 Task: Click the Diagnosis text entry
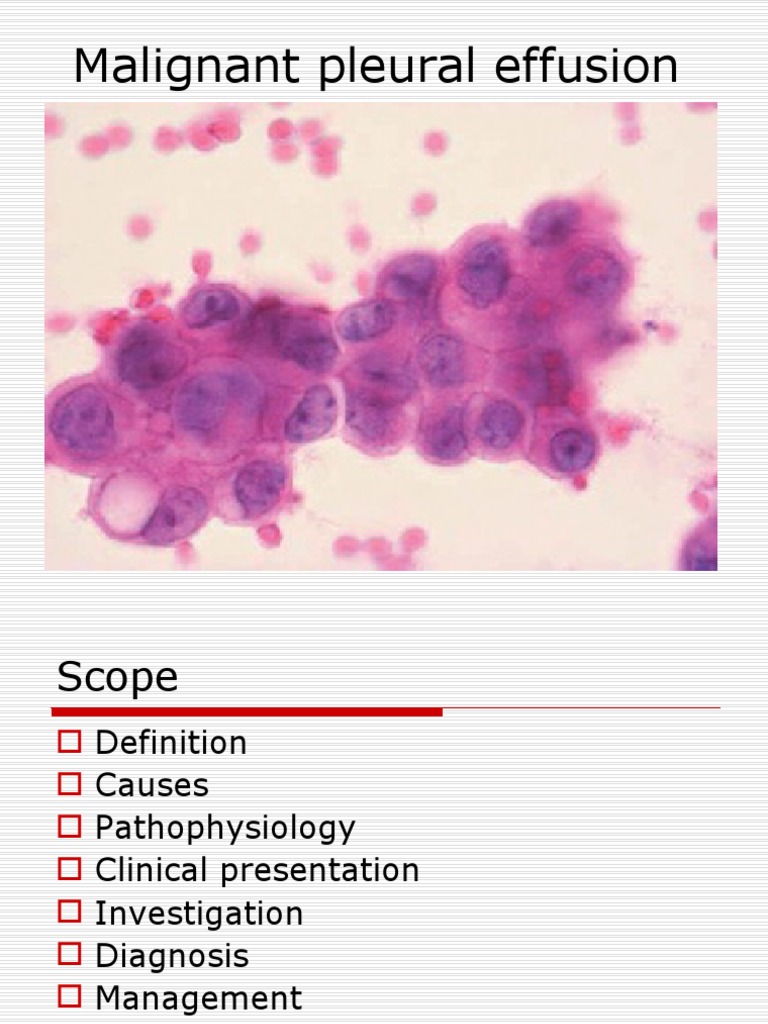(171, 956)
